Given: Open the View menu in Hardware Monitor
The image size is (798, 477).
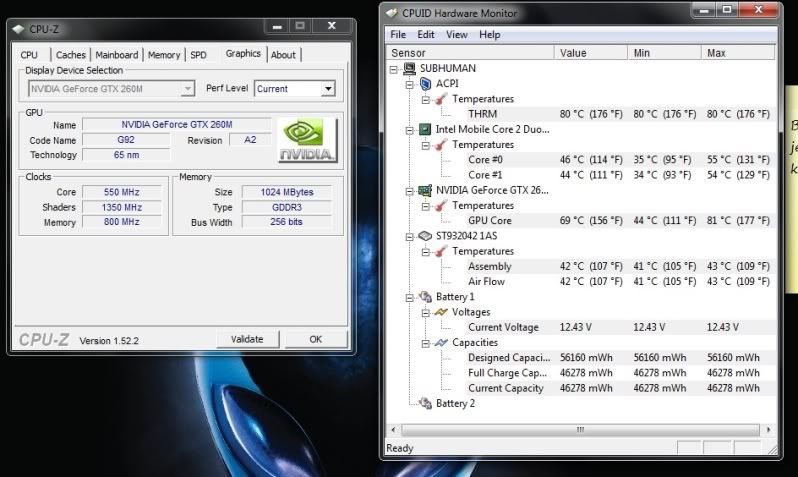Looking at the screenshot, I should 457,35.
